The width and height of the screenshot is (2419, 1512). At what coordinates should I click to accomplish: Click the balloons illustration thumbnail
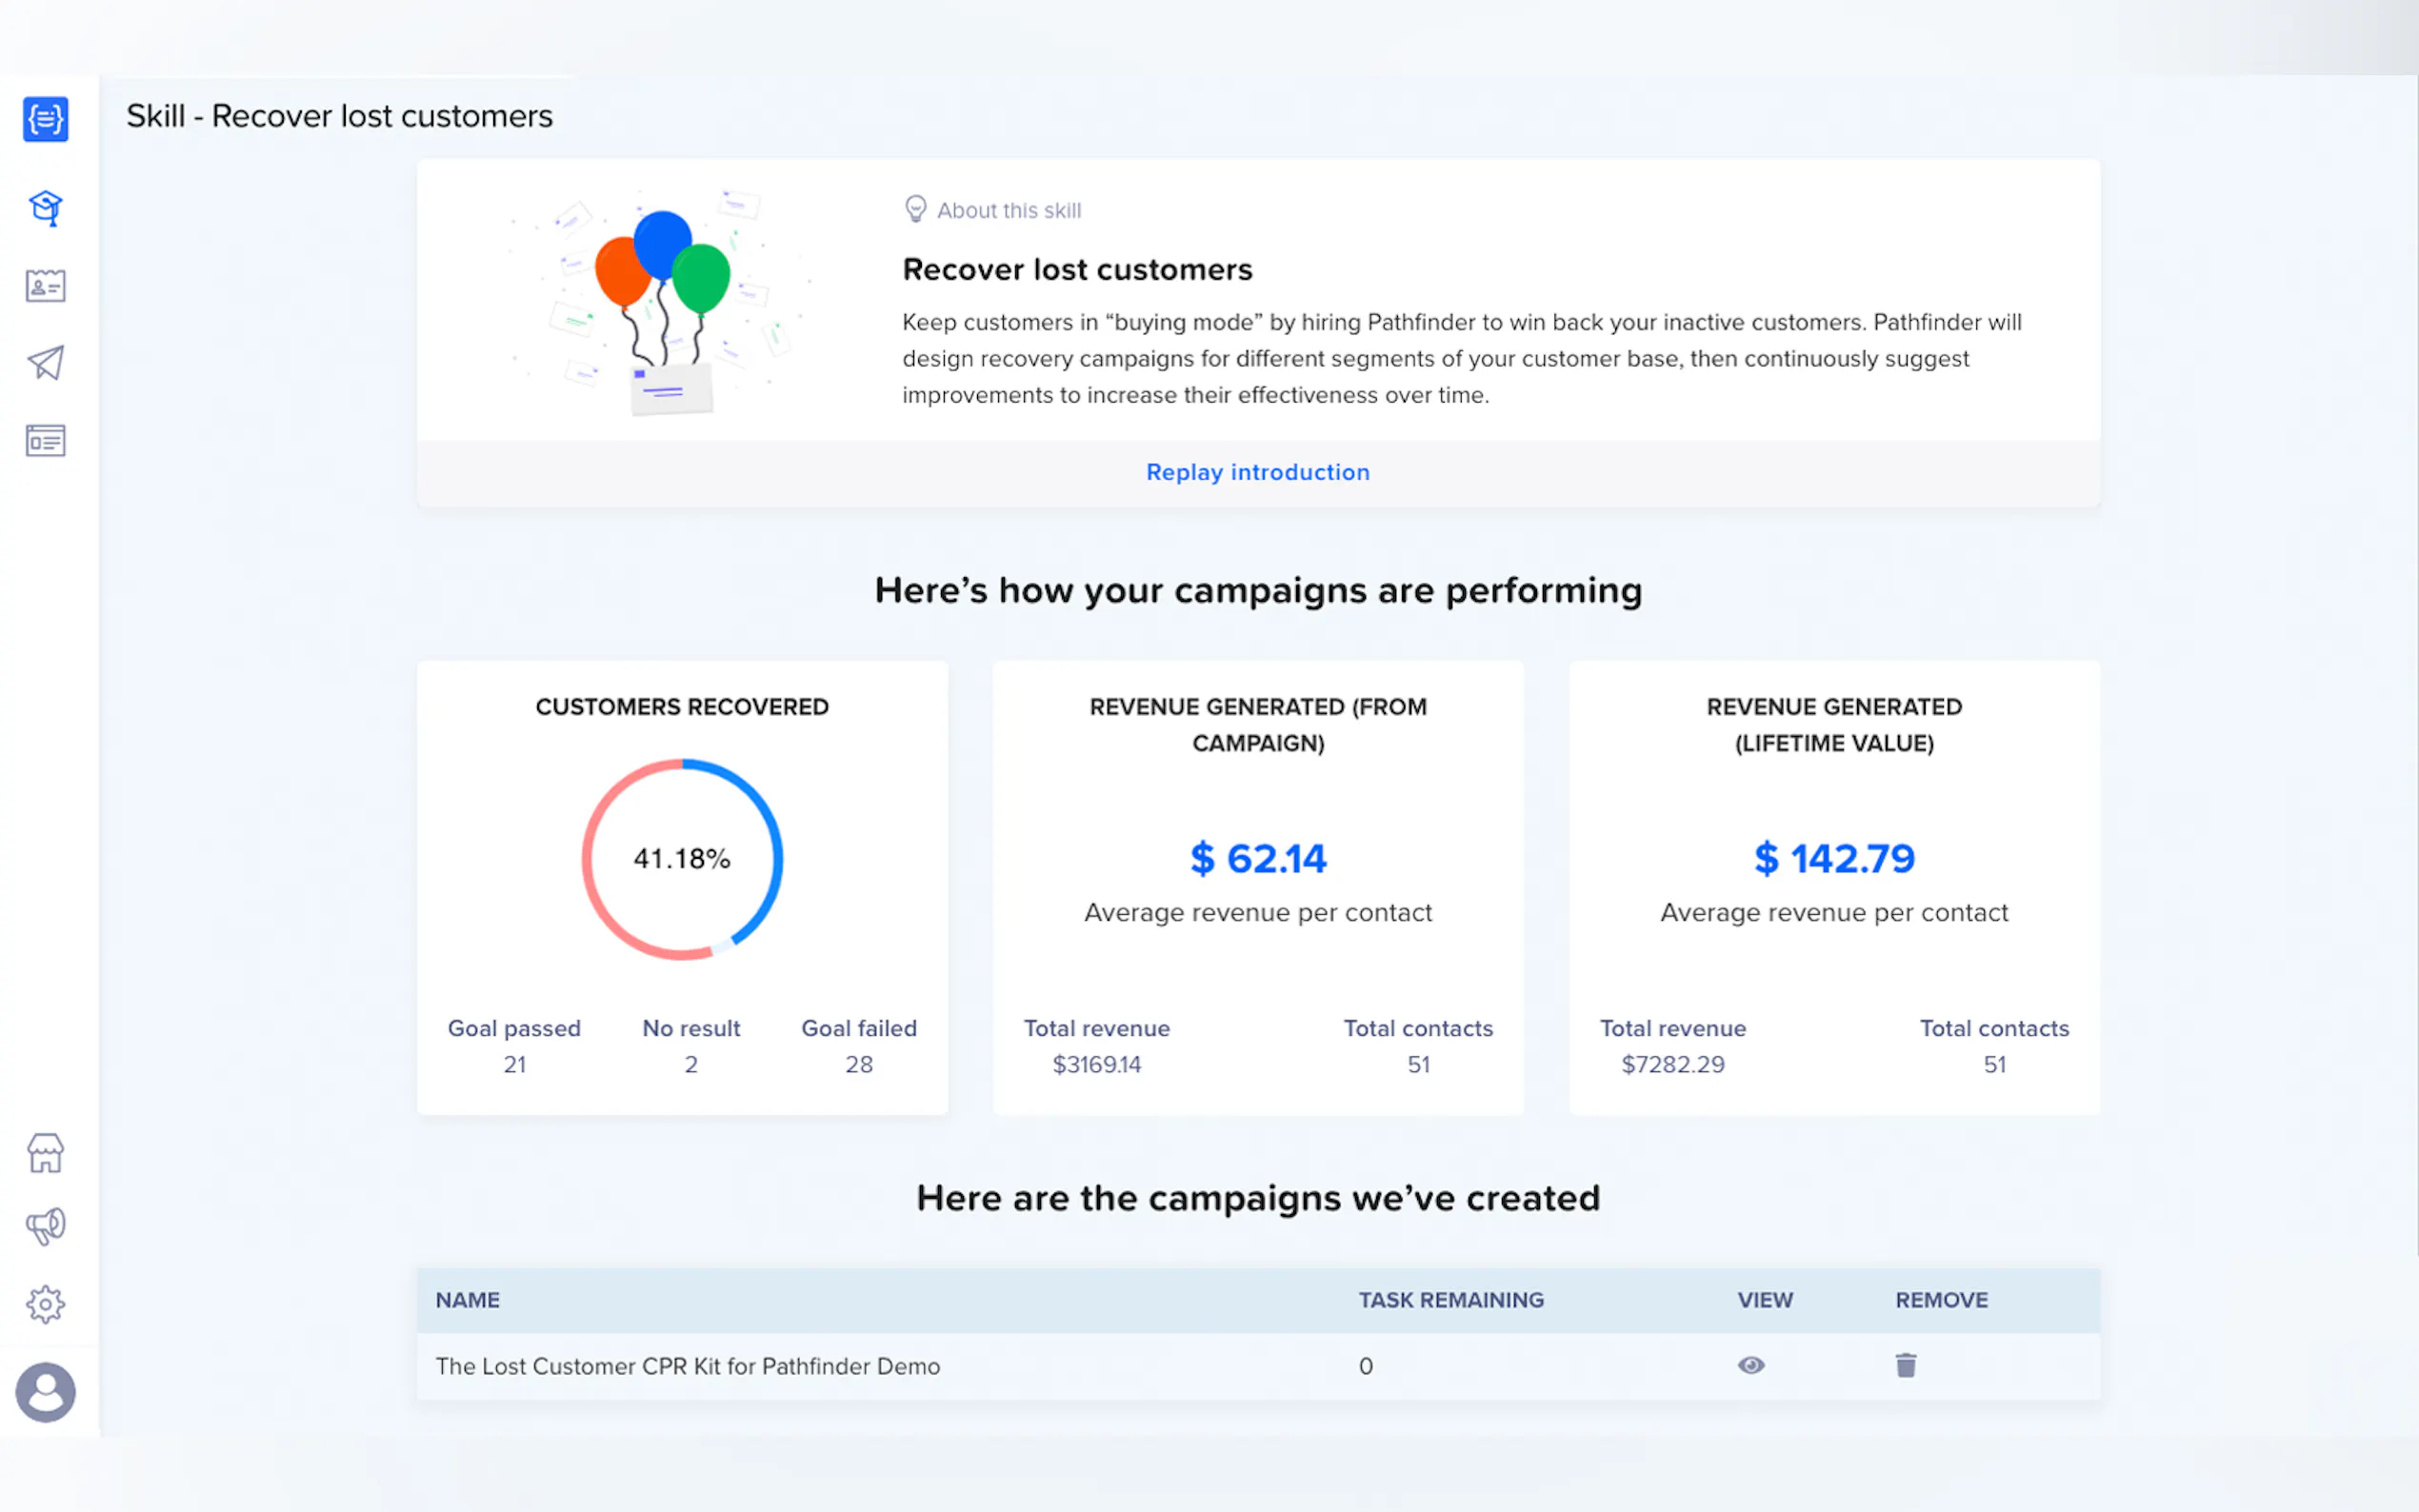(x=662, y=300)
